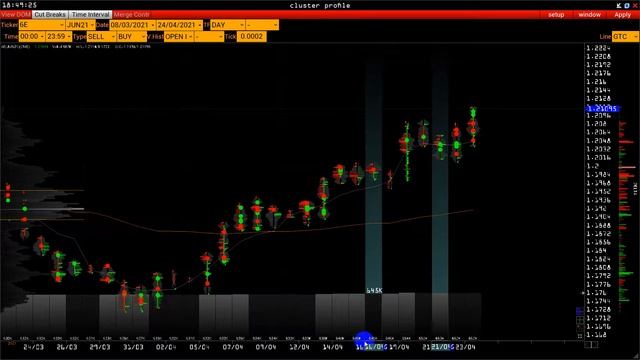Open the setup menu

coord(556,15)
